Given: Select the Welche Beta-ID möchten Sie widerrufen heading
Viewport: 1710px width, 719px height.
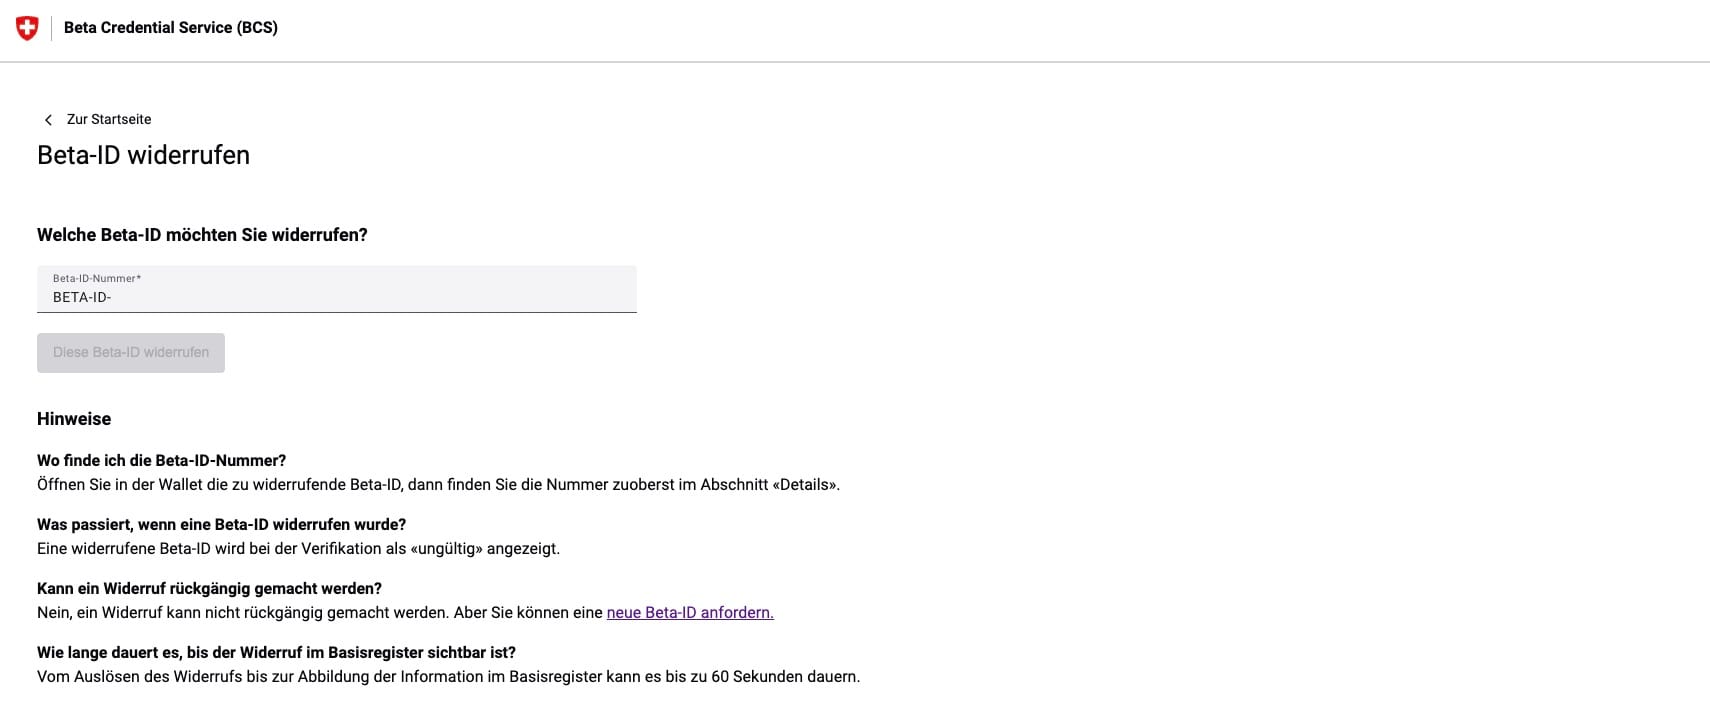Looking at the screenshot, I should 202,235.
